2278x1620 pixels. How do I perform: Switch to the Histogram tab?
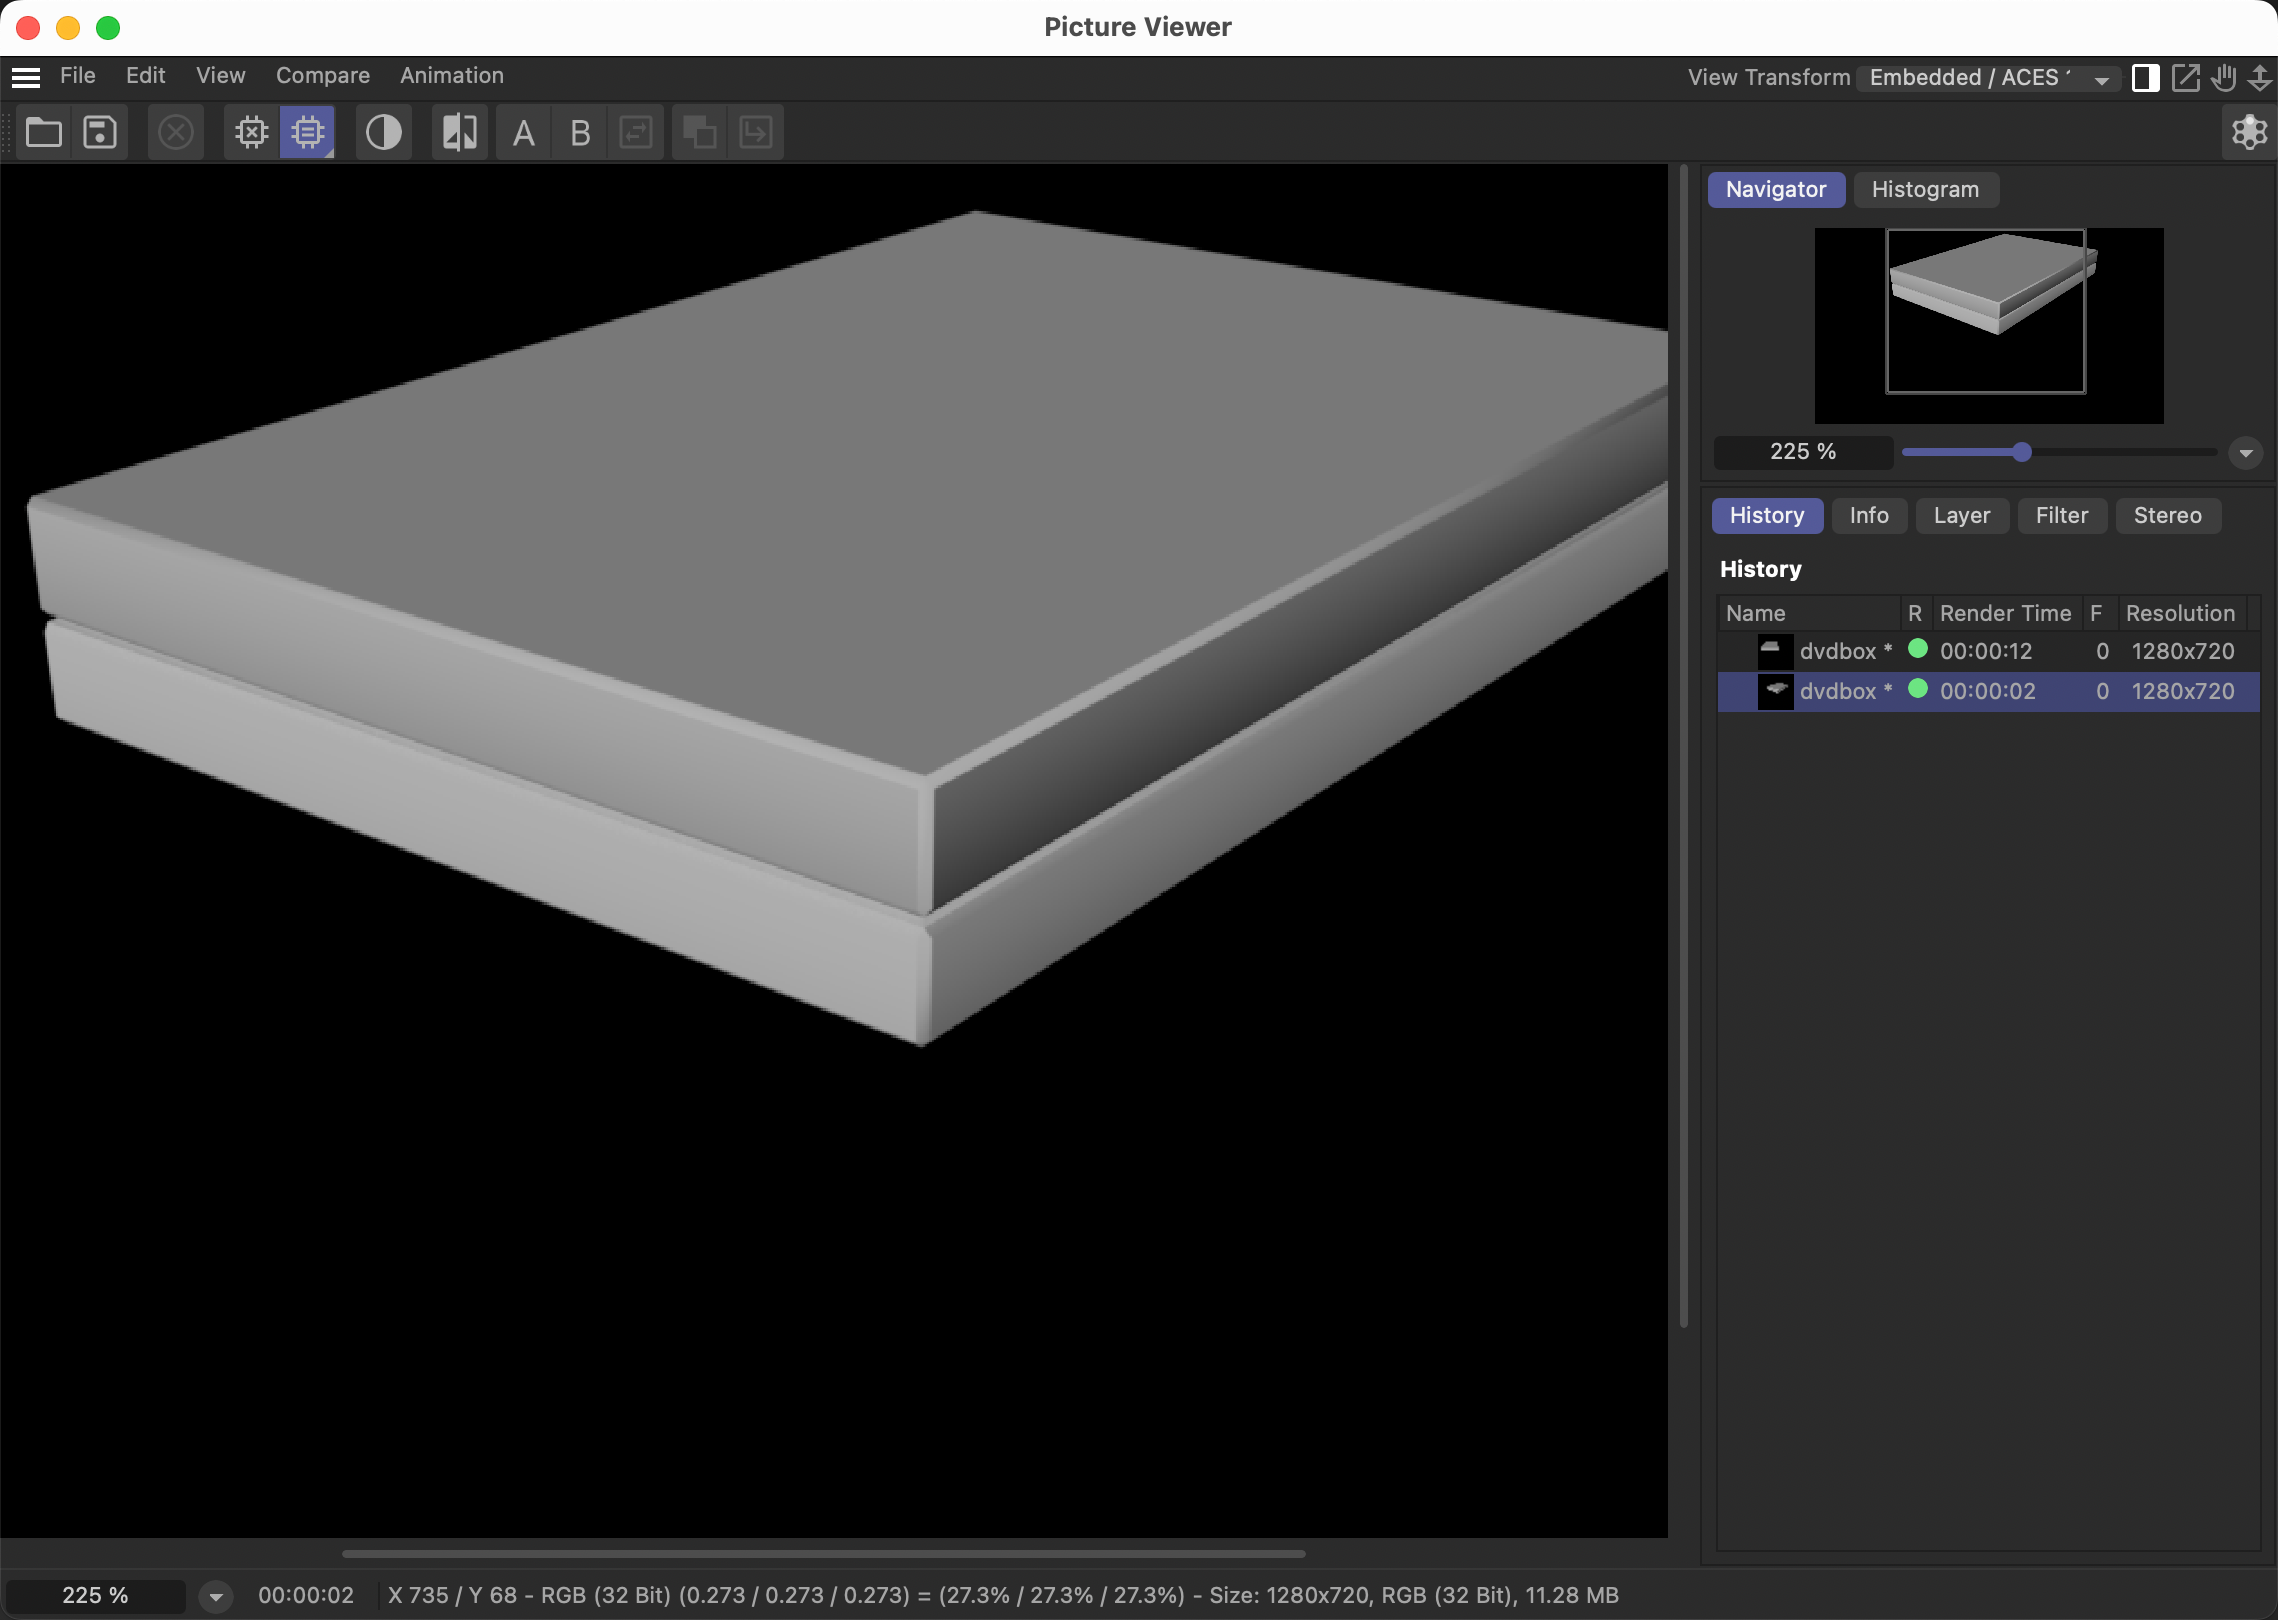click(x=1925, y=189)
